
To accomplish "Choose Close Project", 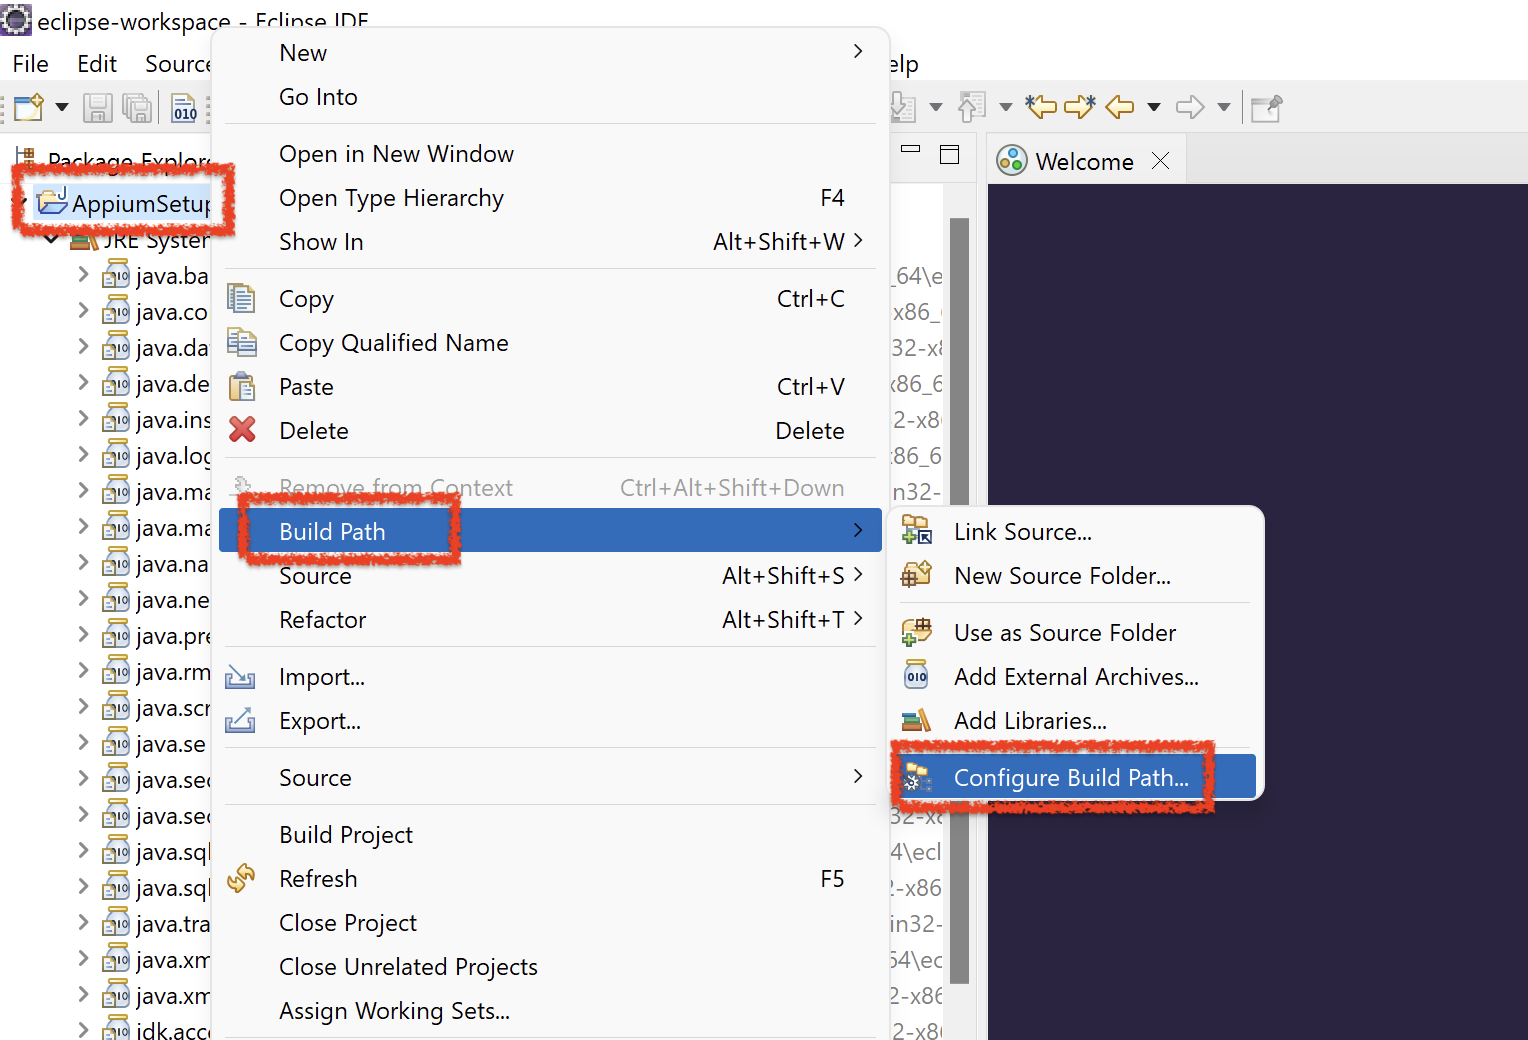I will tap(550, 923).
